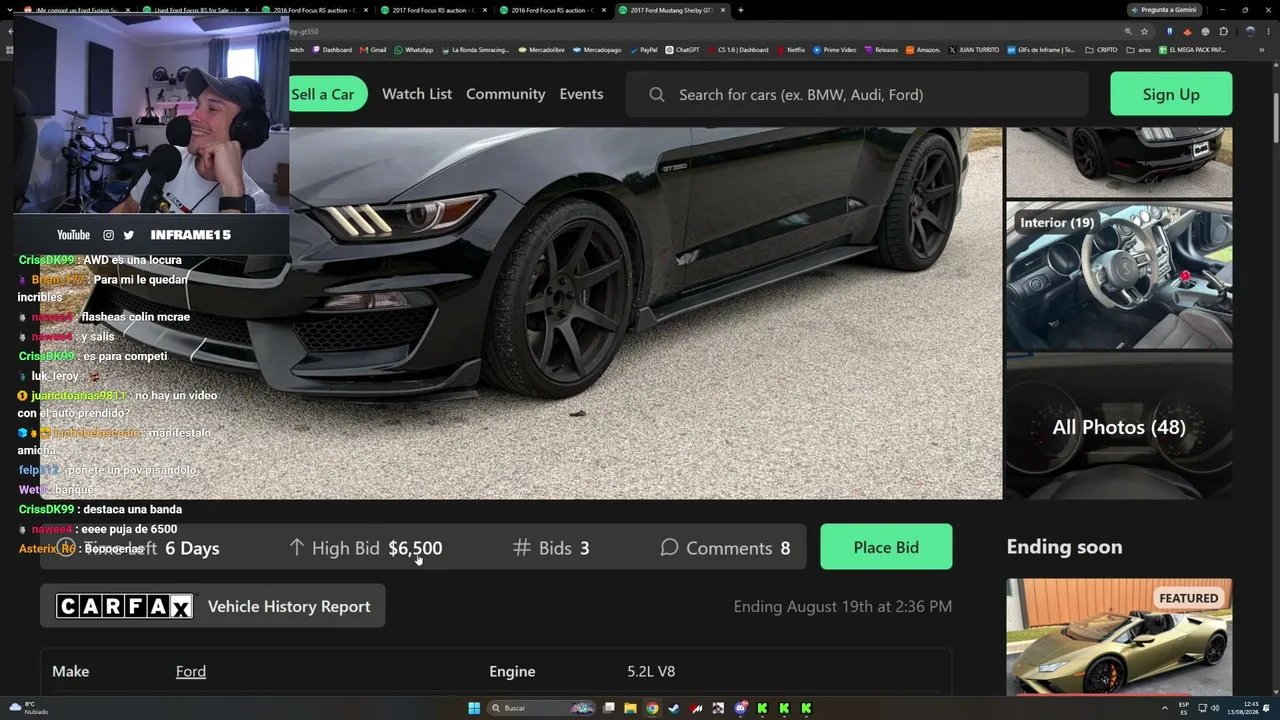Open the Watch List page
This screenshot has height=720, width=1280.
(x=417, y=94)
